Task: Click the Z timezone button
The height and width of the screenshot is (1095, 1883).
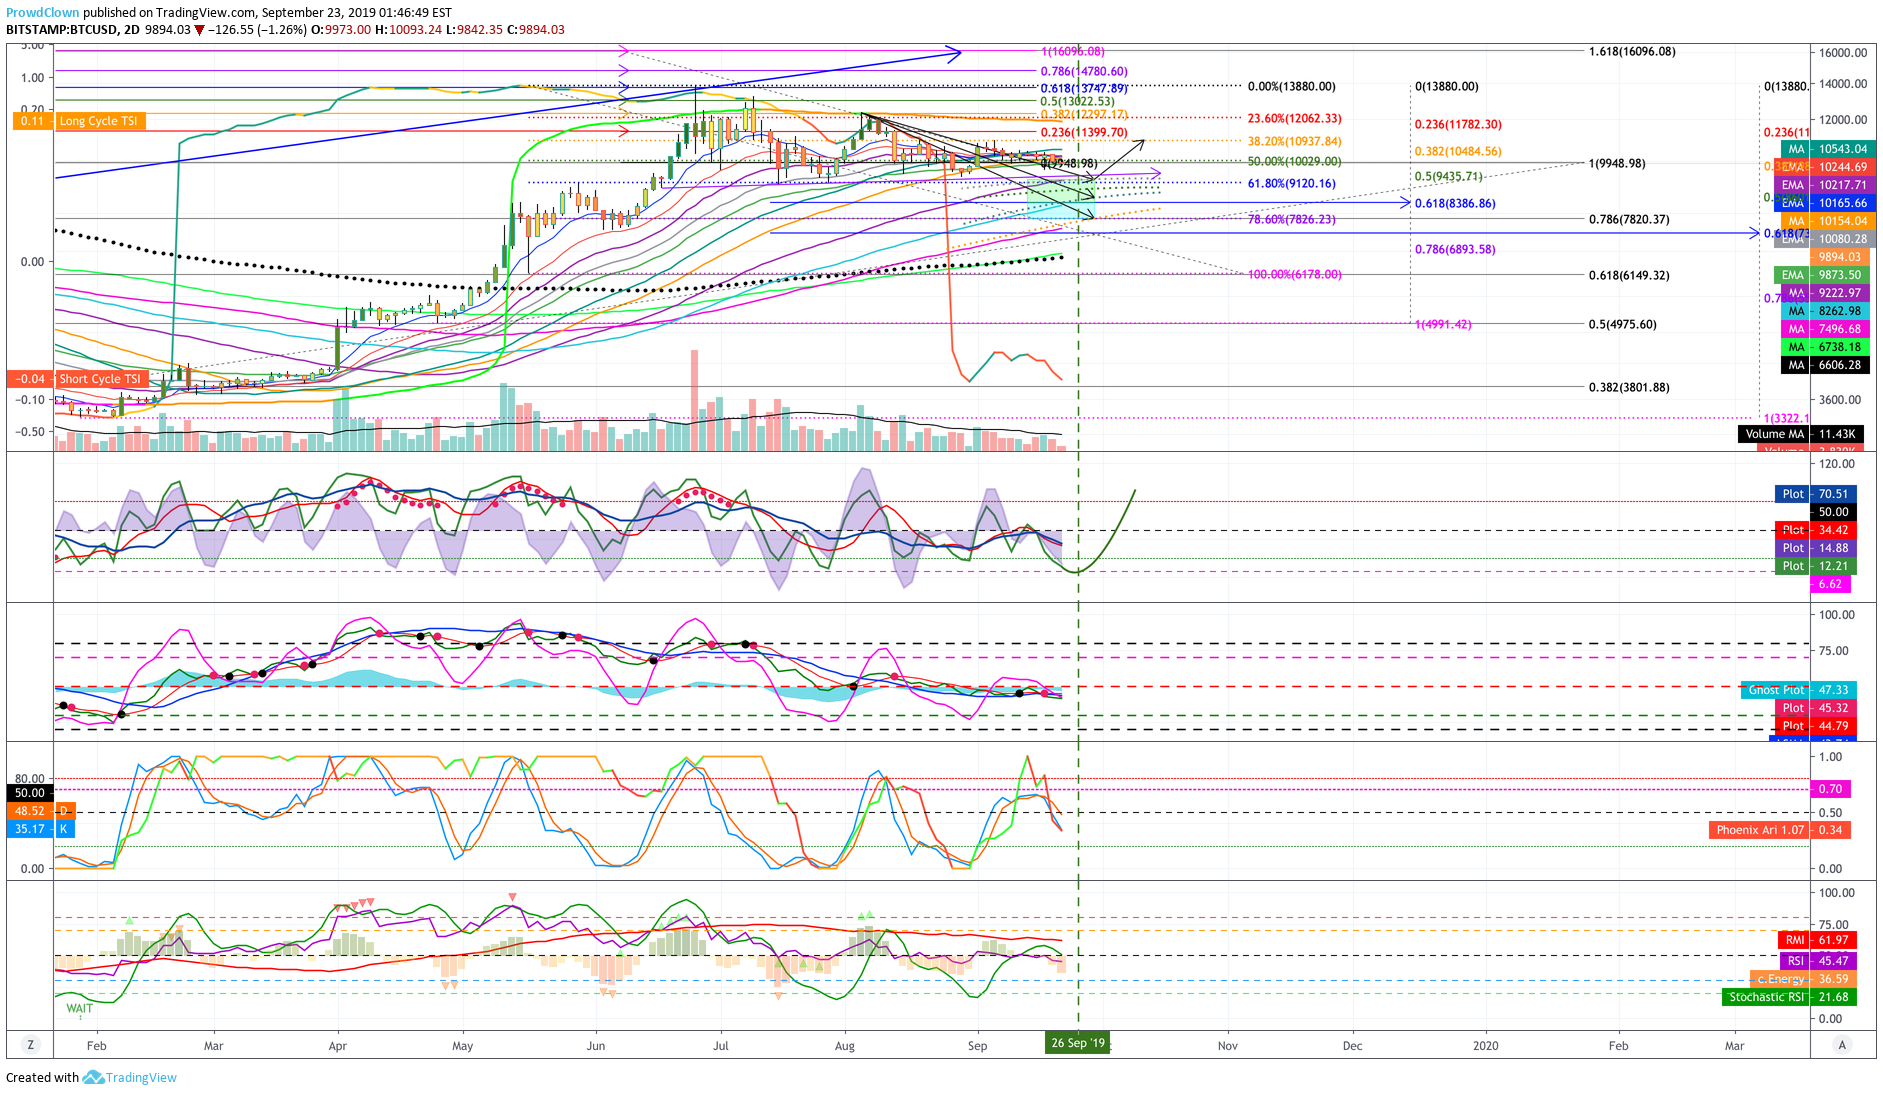Action: point(31,1045)
